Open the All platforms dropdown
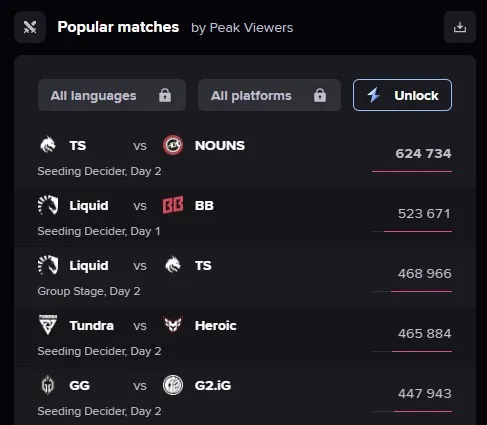The width and height of the screenshot is (487, 425). click(269, 95)
